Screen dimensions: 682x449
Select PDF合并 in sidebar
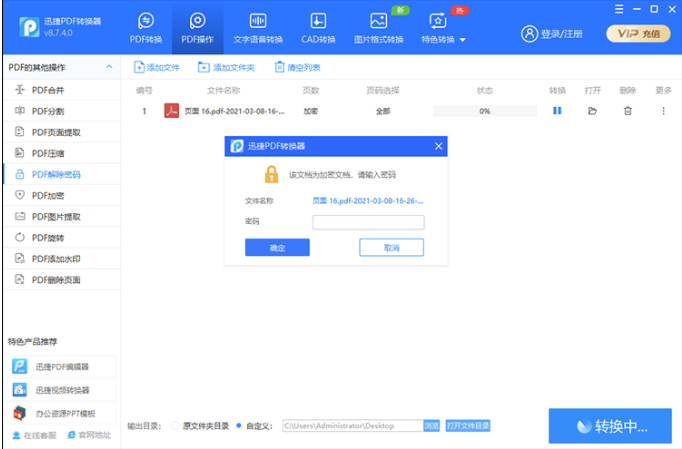click(62, 90)
